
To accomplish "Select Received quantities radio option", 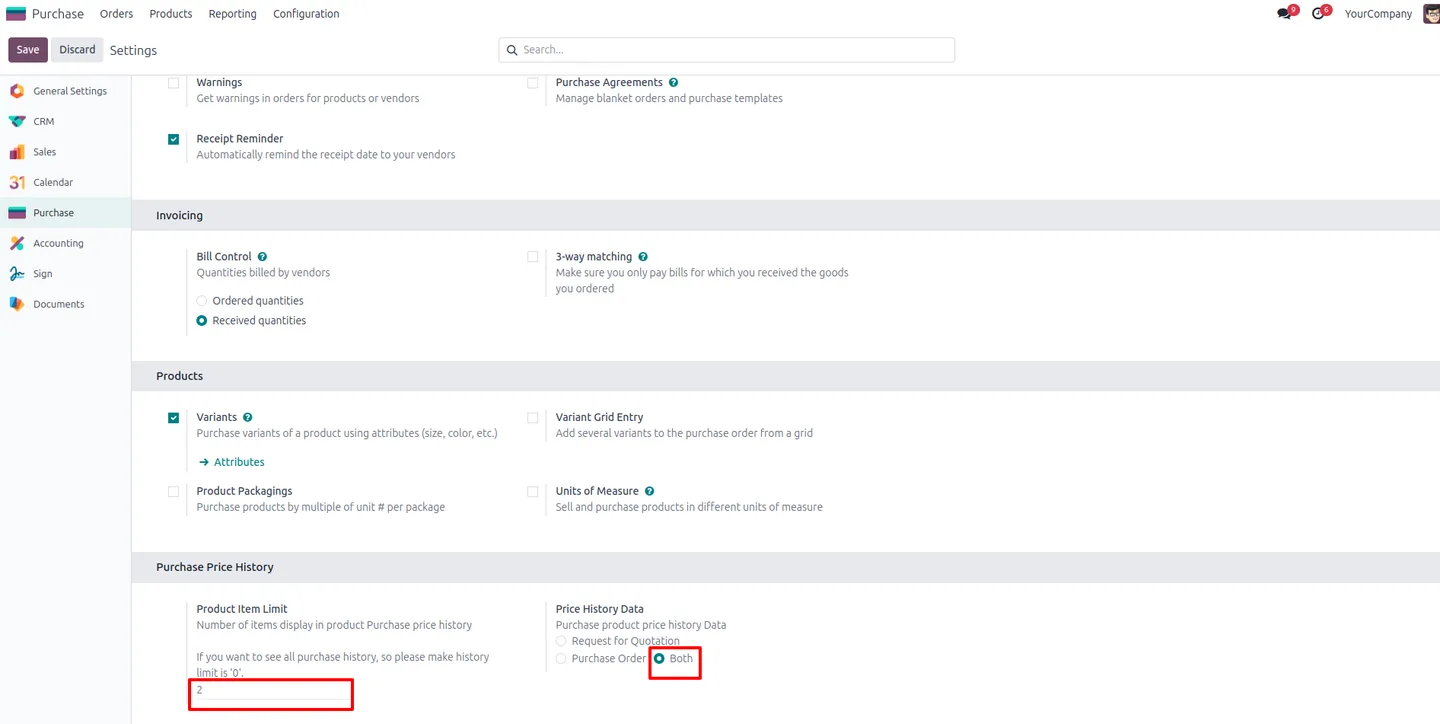I will (202, 321).
